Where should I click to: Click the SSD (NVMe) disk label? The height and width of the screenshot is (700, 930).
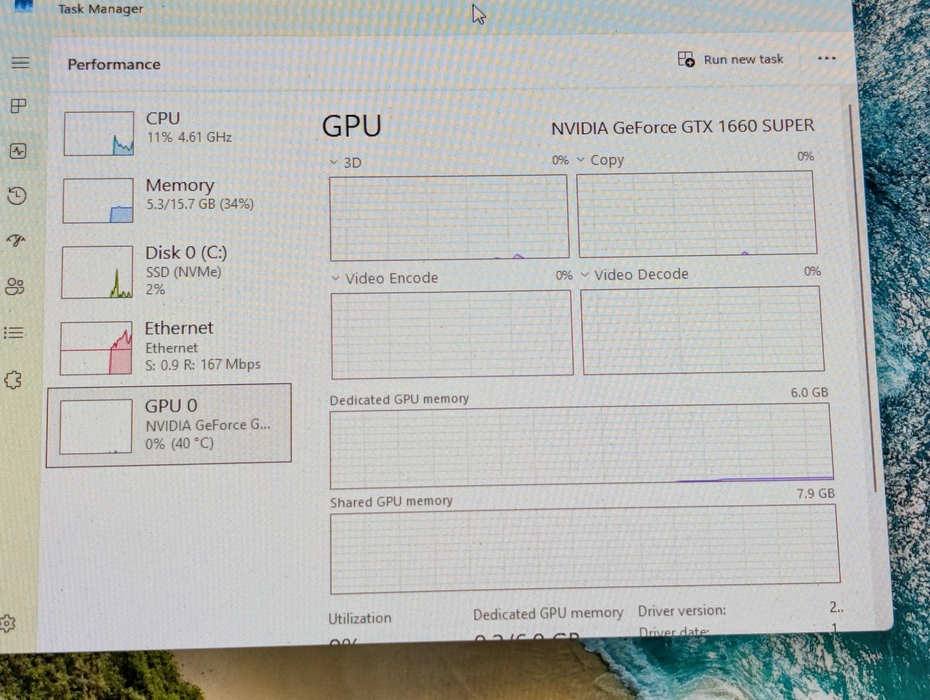coord(183,272)
